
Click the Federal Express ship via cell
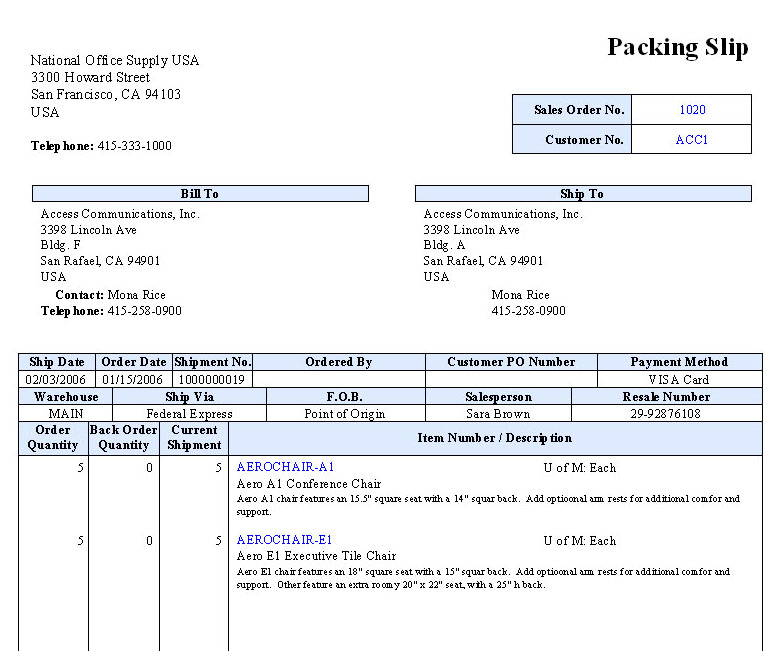point(189,414)
